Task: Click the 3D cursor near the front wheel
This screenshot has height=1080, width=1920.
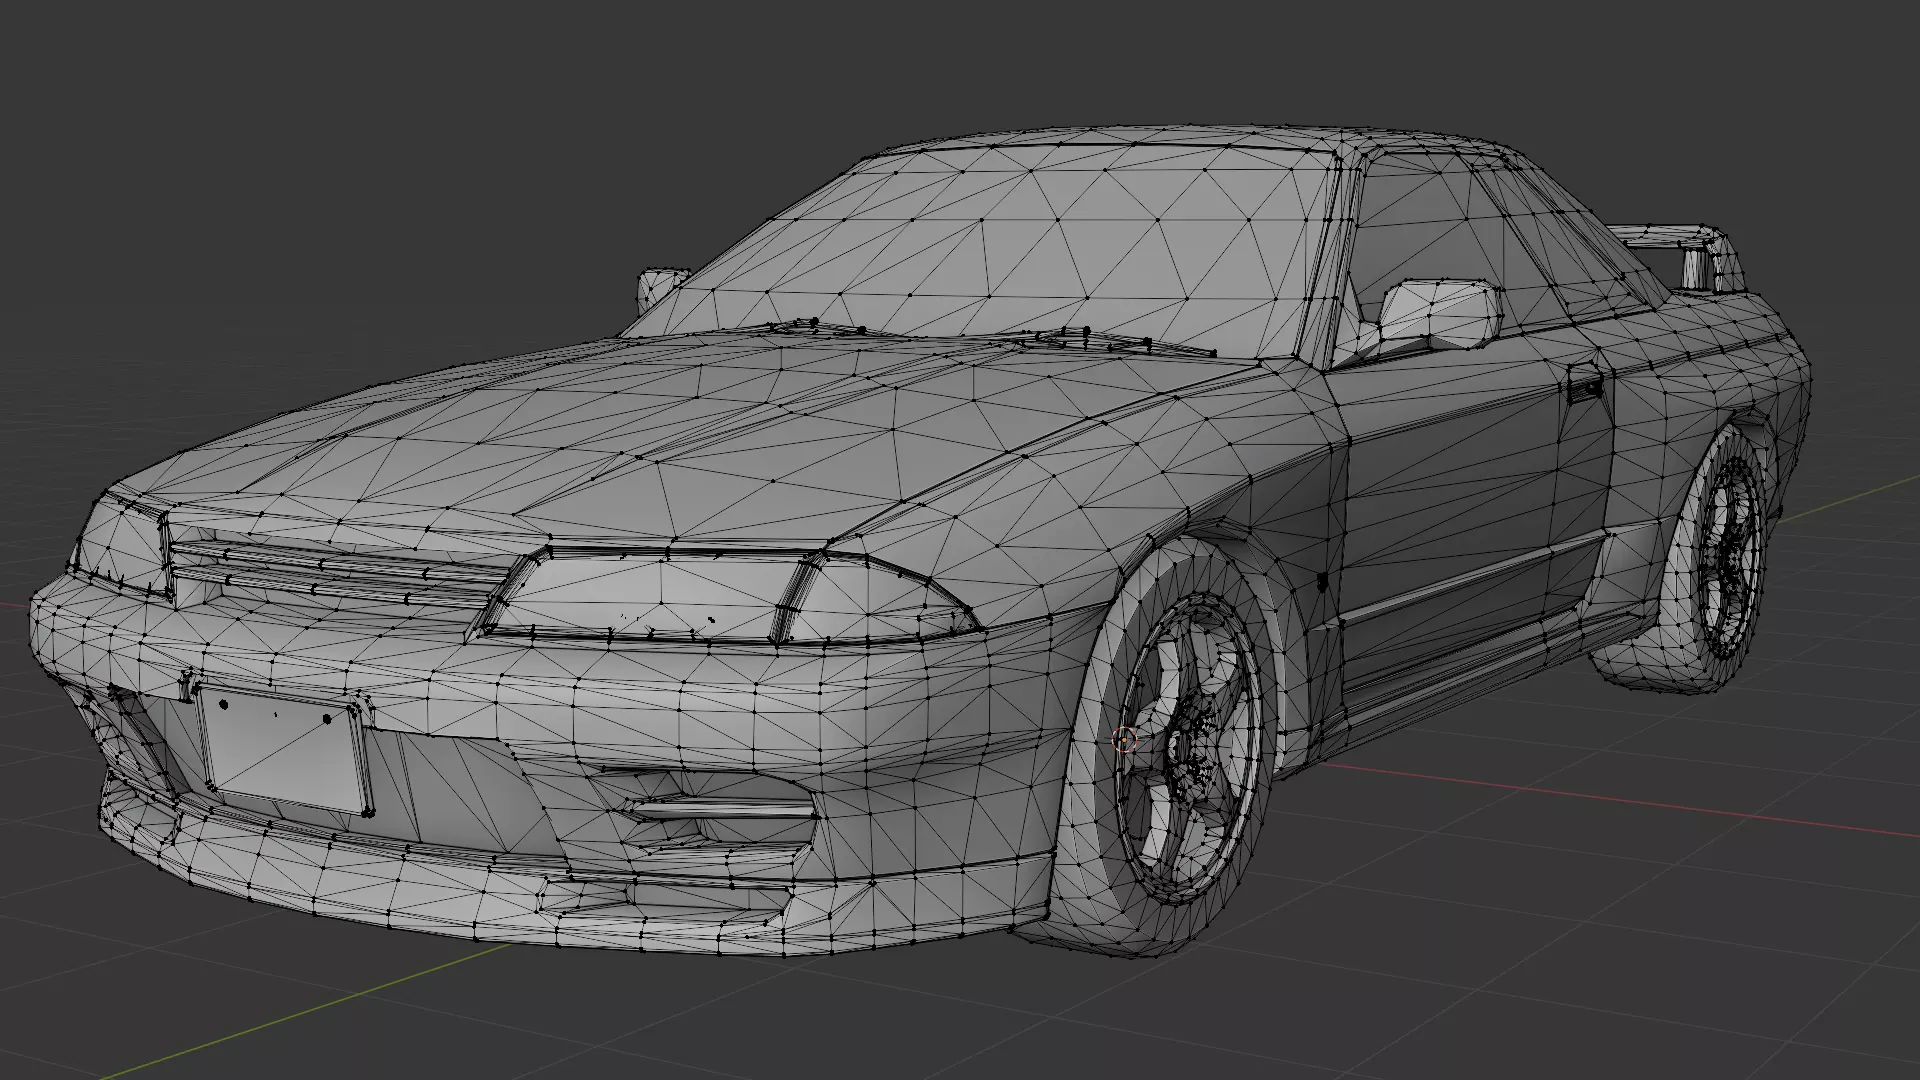Action: point(1125,739)
